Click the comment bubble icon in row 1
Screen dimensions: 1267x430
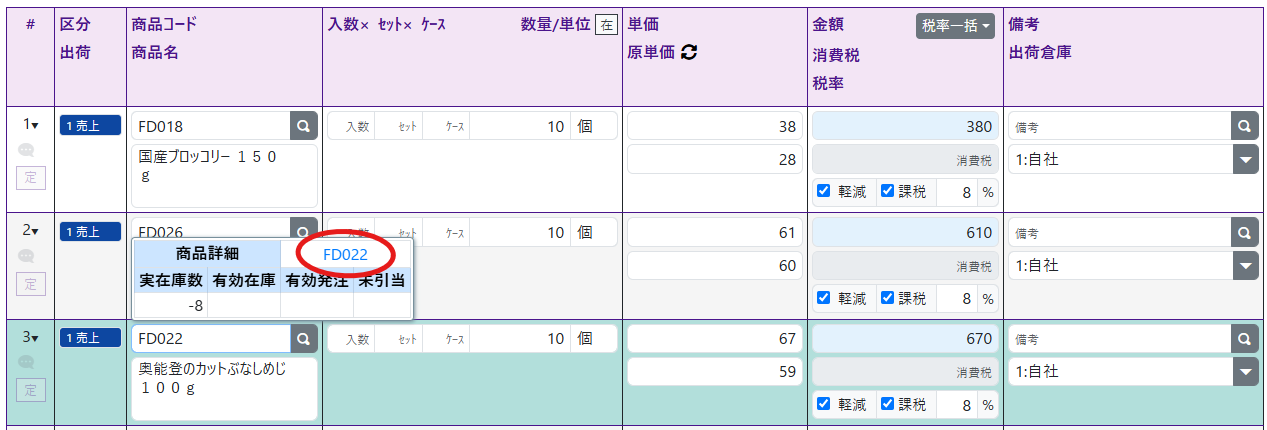click(x=27, y=150)
